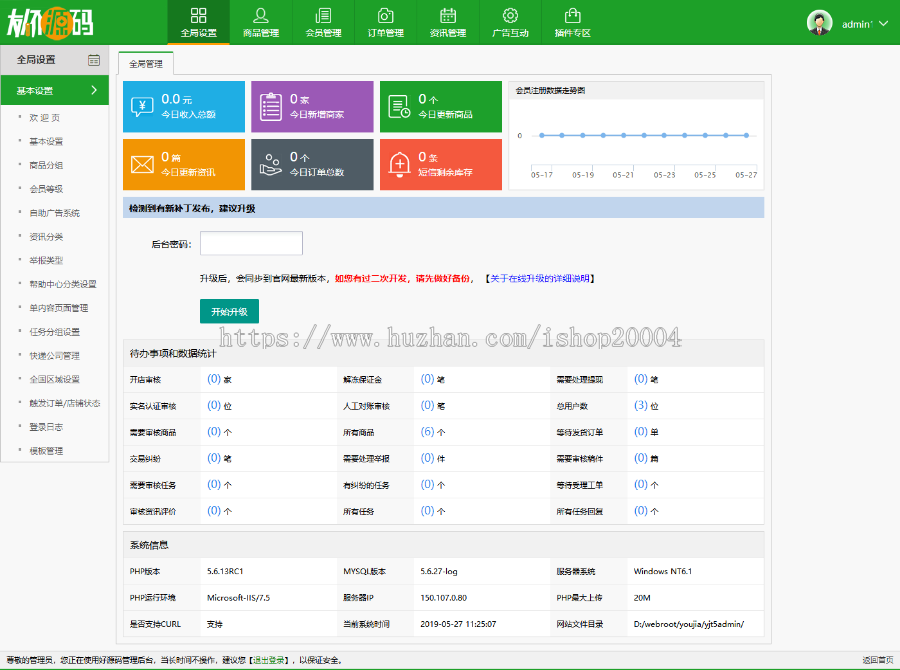Image resolution: width=900 pixels, height=670 pixels.
Task: Open the (0) count for 需要处理举报
Action: coord(428,458)
